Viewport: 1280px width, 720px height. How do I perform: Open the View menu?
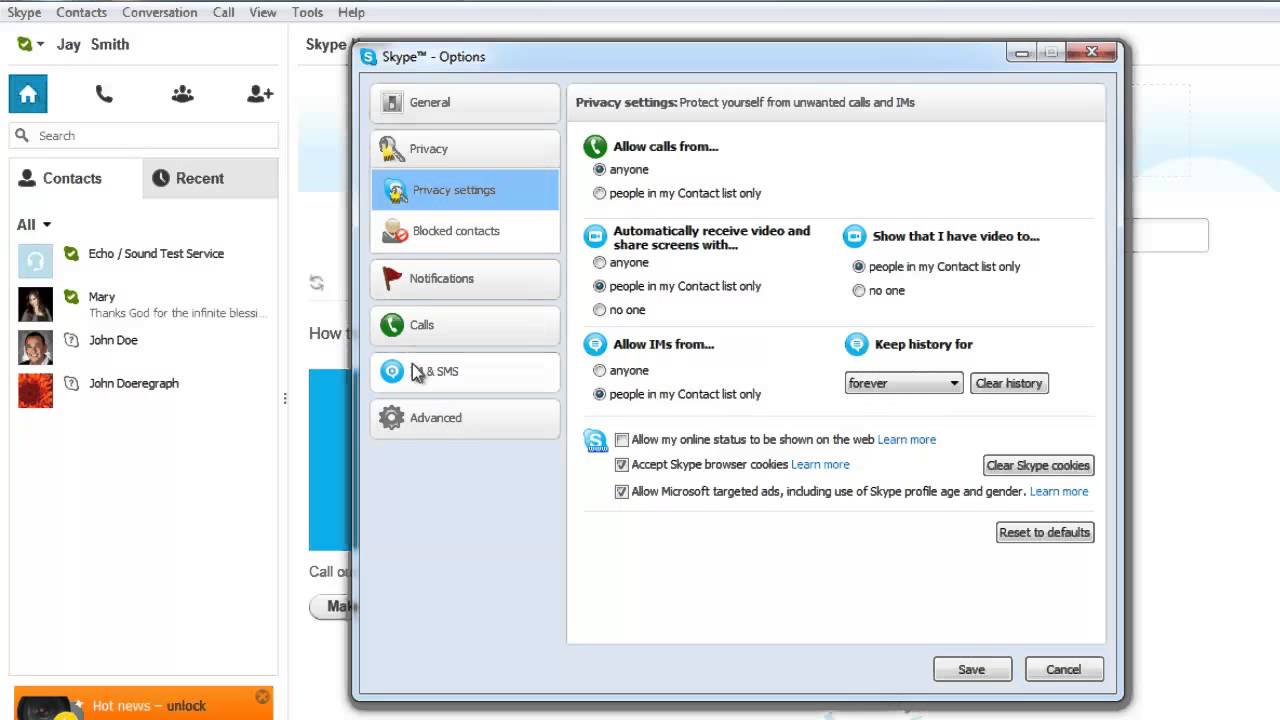263,12
